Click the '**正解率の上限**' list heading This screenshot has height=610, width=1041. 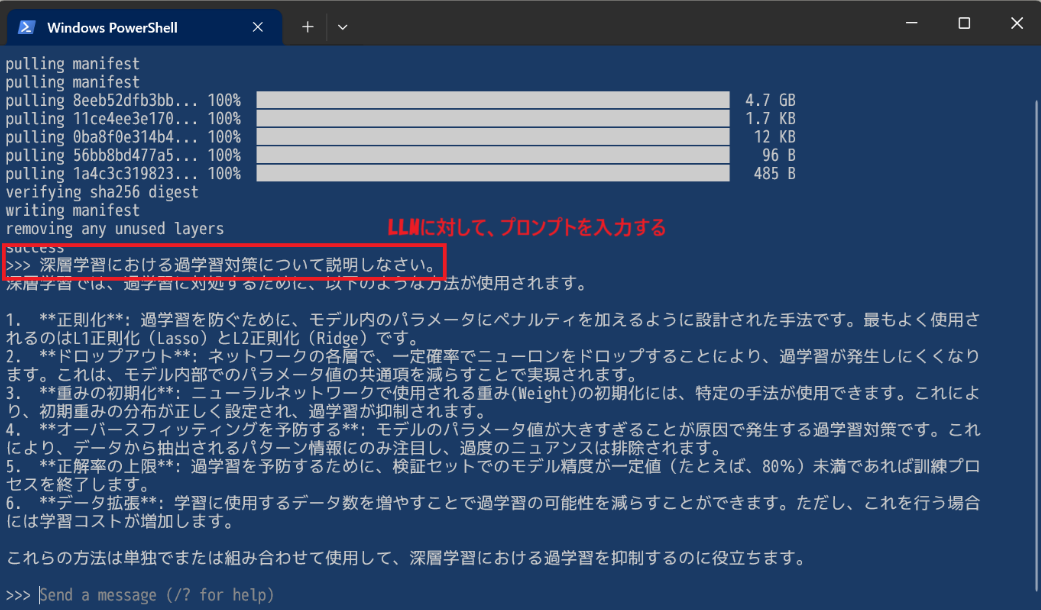[x=106, y=466]
